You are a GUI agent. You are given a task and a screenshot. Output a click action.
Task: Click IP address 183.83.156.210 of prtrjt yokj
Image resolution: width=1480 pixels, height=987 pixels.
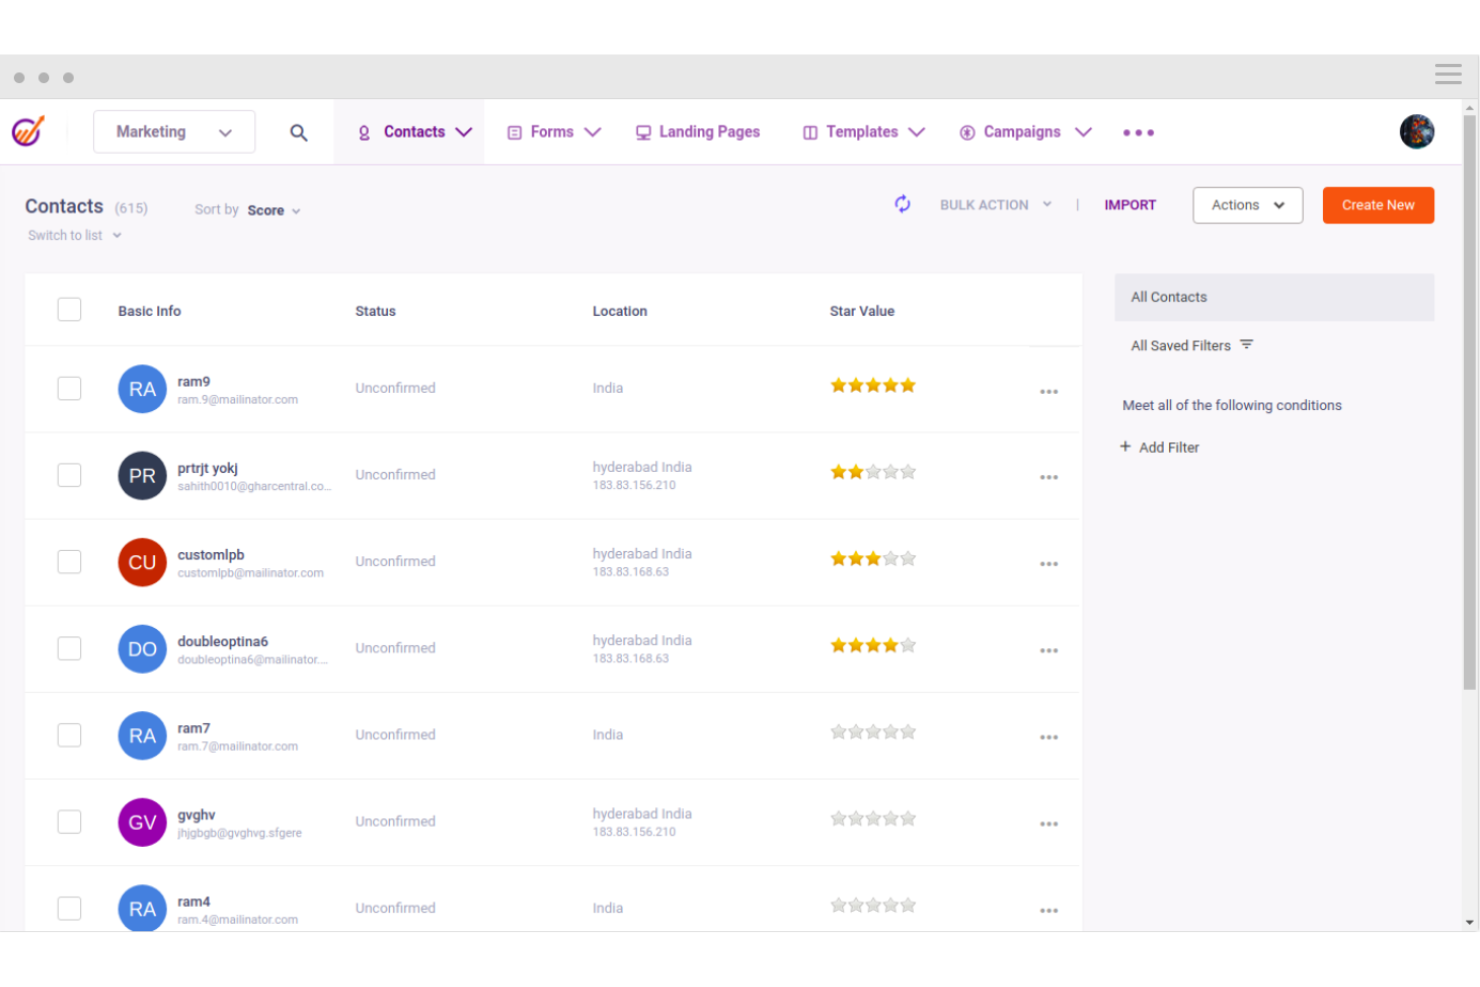click(x=634, y=485)
